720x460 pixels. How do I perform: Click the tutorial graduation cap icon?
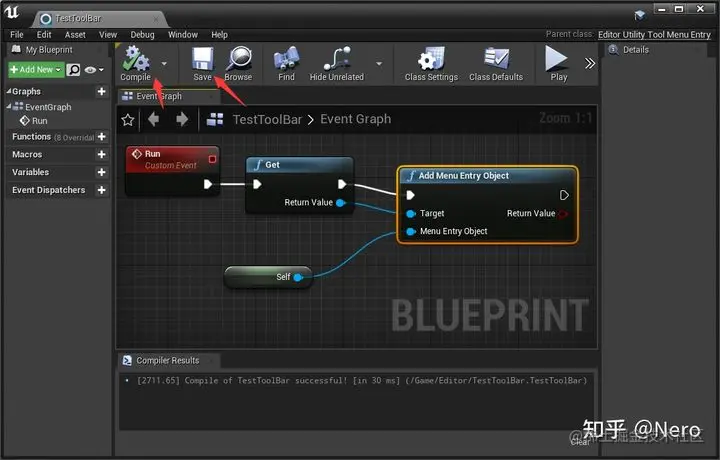tap(640, 16)
